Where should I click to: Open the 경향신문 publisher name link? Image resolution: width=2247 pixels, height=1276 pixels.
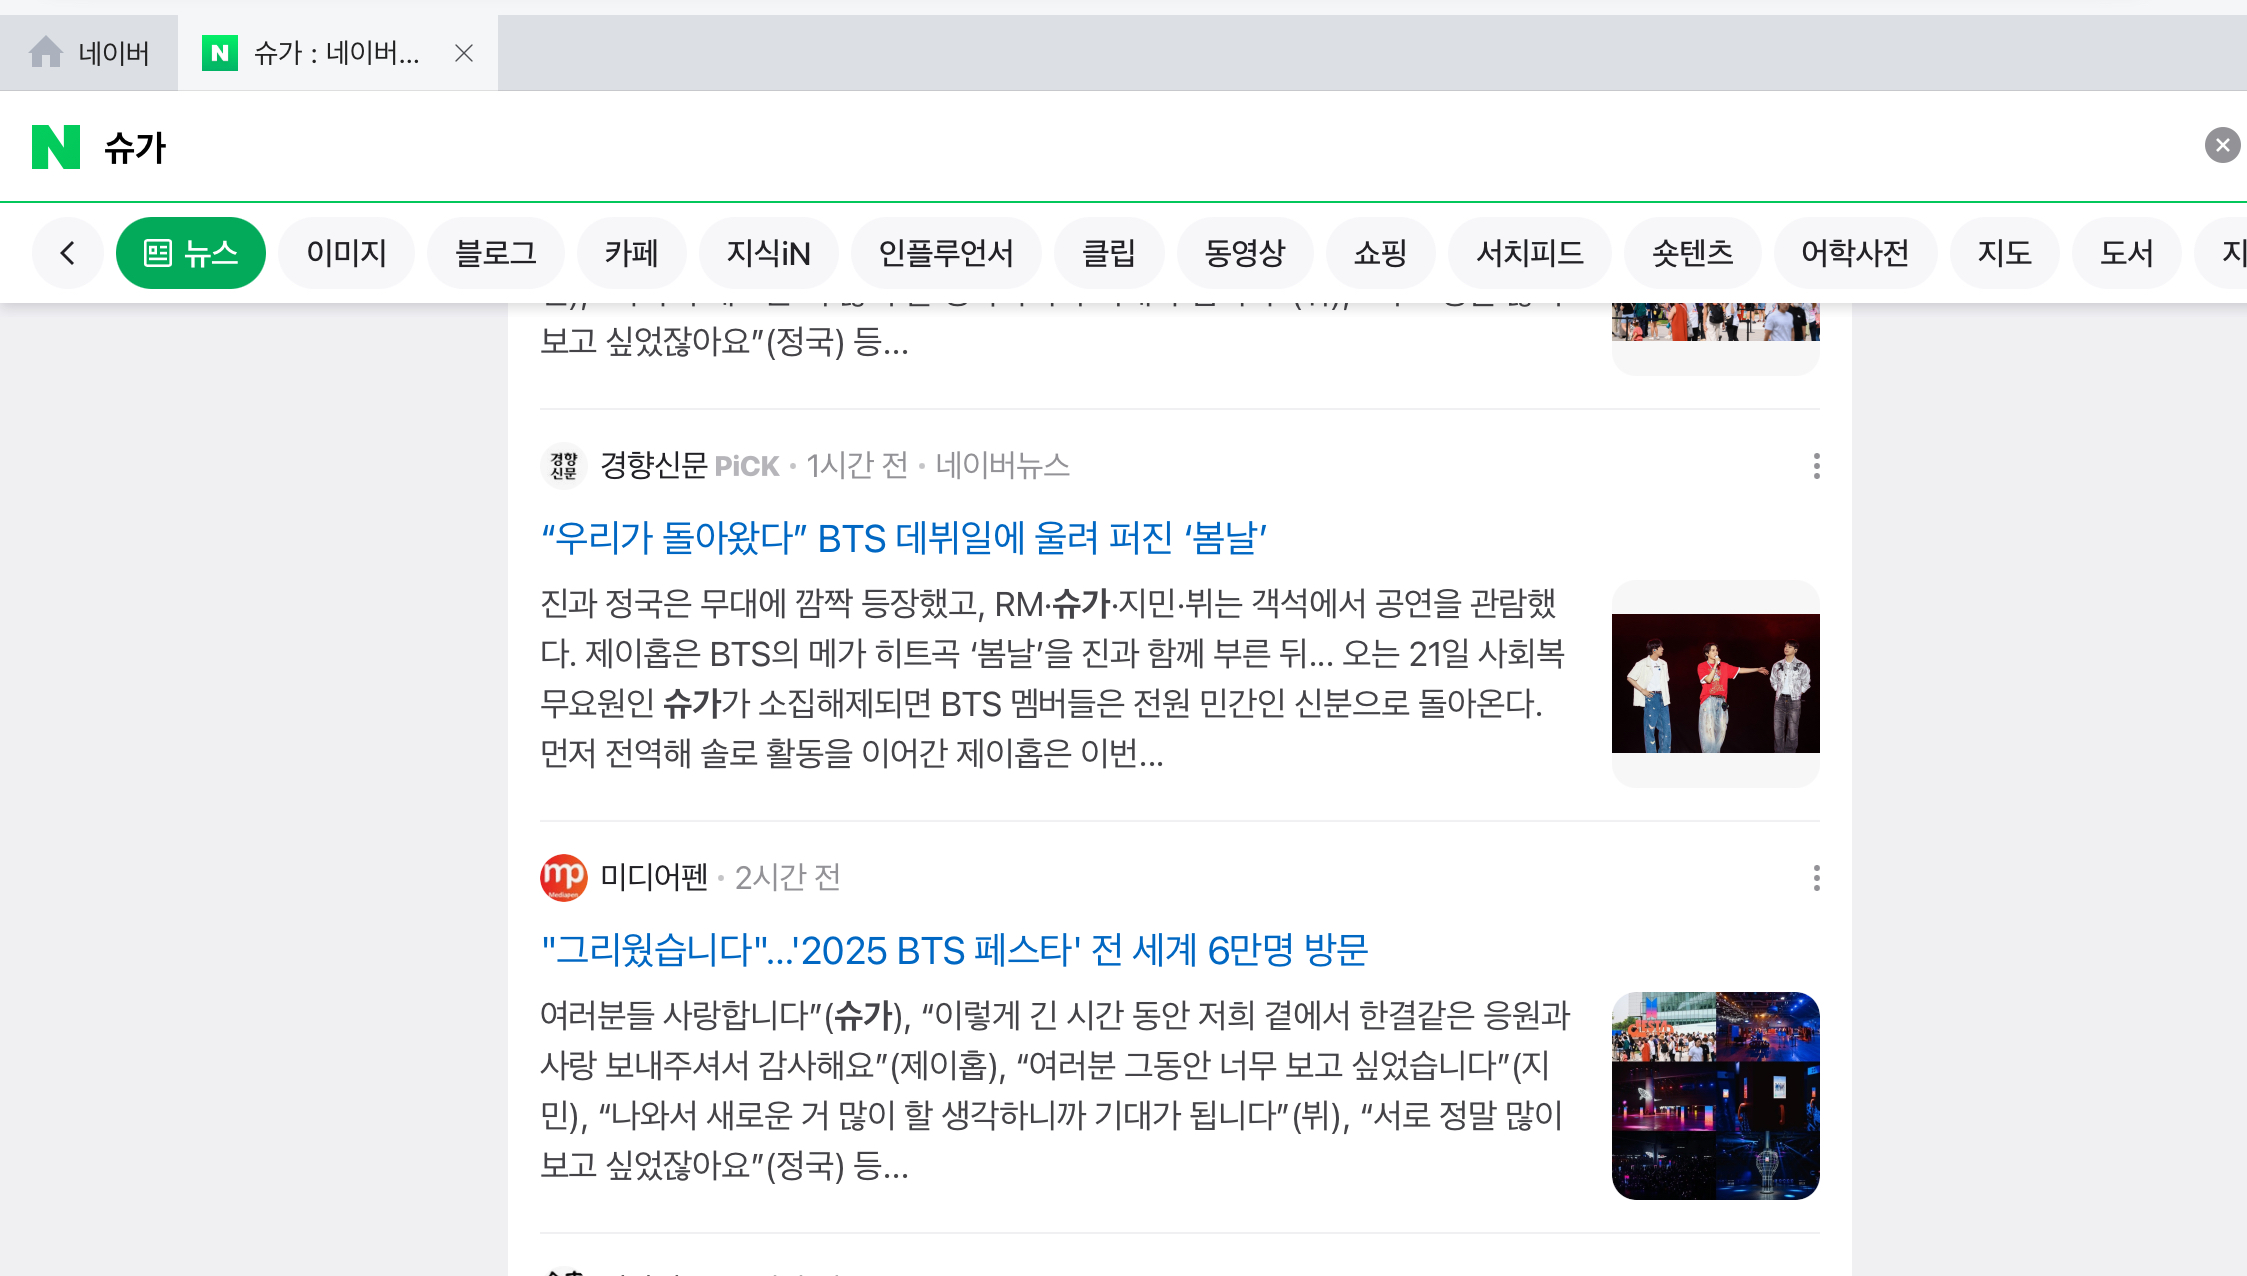654,465
